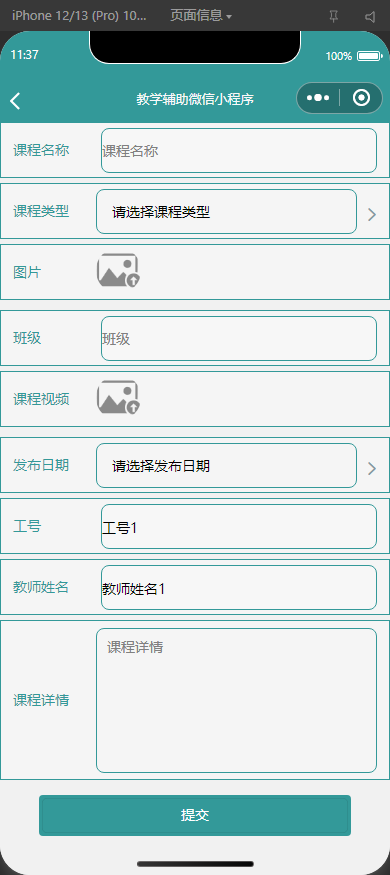Select the 请选择课程类型 picker
This screenshot has height=875, width=390.
[227, 211]
